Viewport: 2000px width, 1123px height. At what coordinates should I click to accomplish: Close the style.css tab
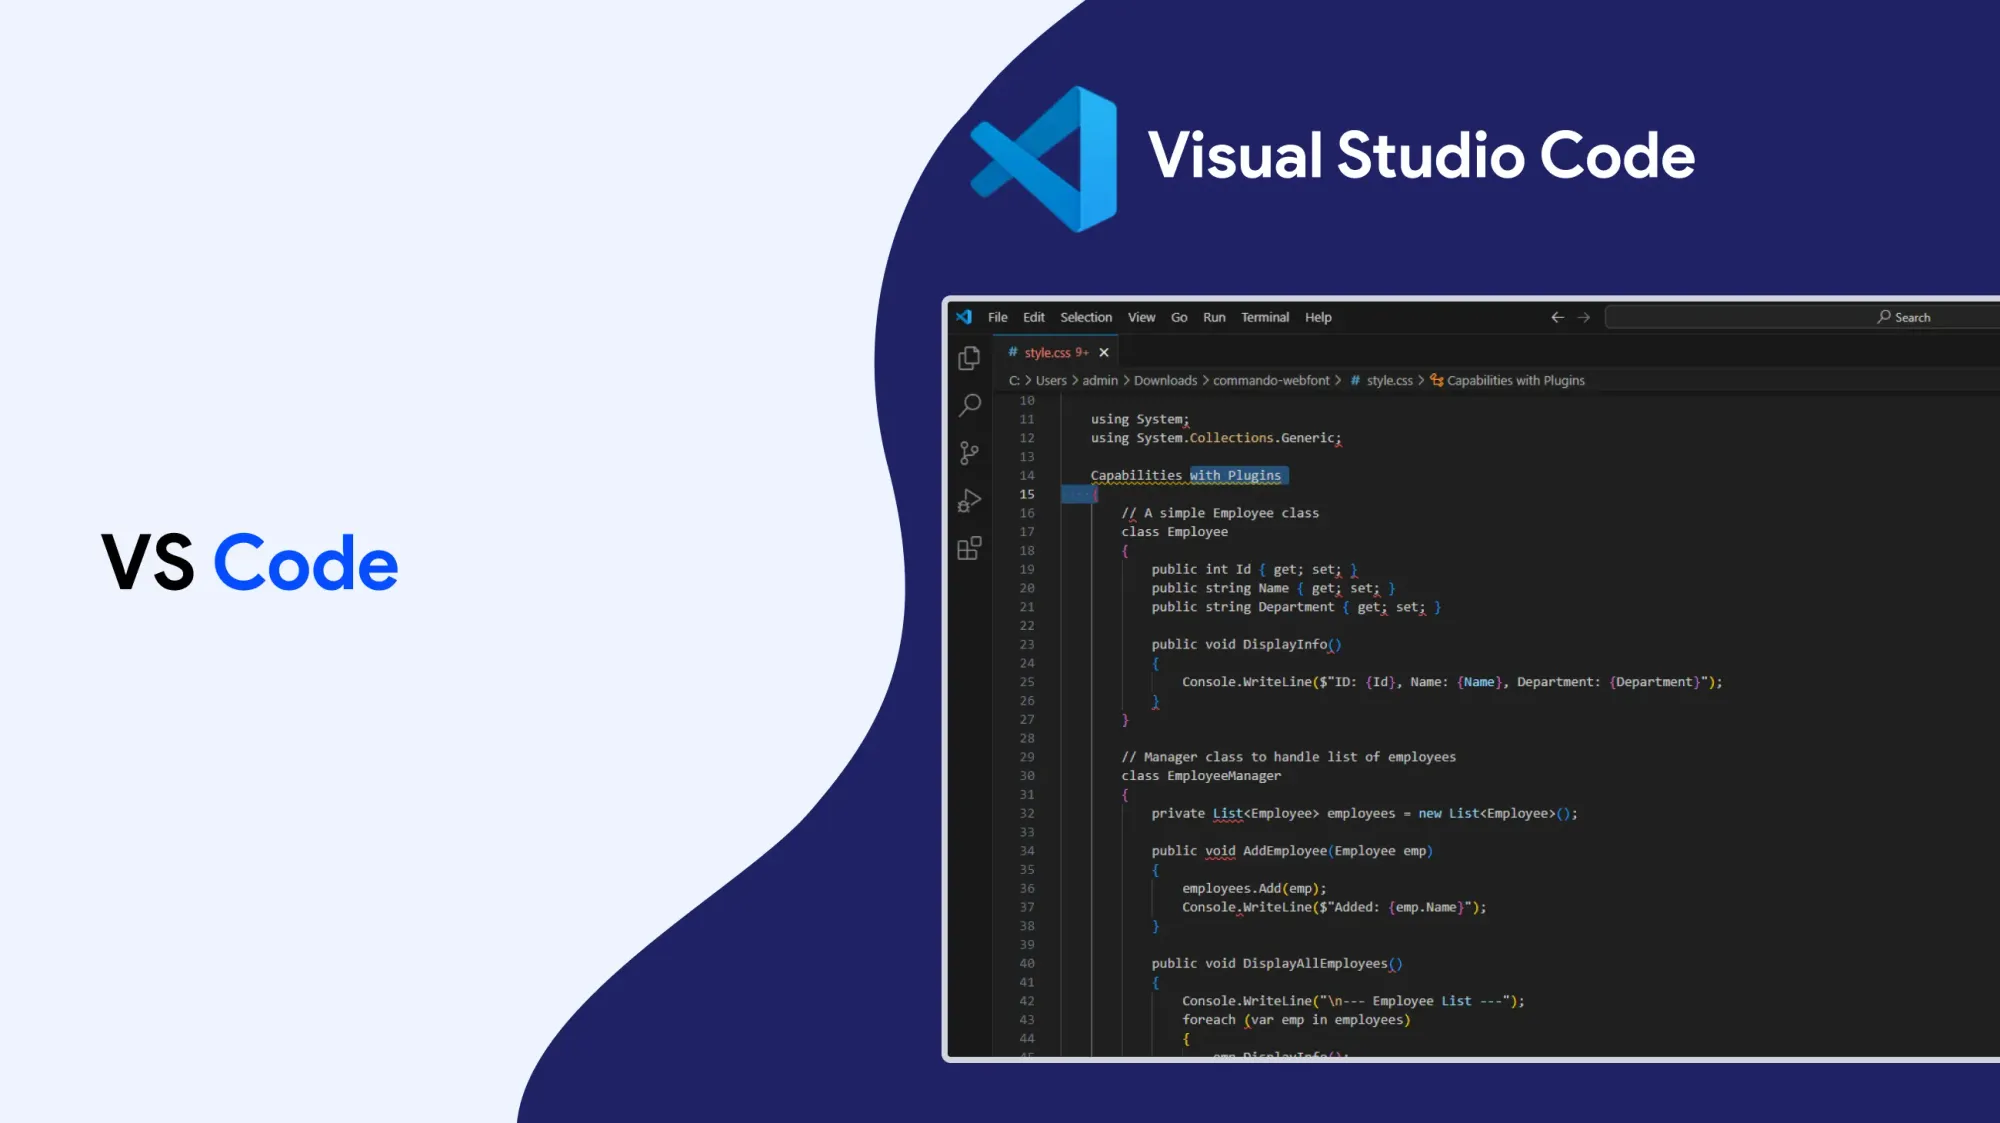[x=1104, y=352]
